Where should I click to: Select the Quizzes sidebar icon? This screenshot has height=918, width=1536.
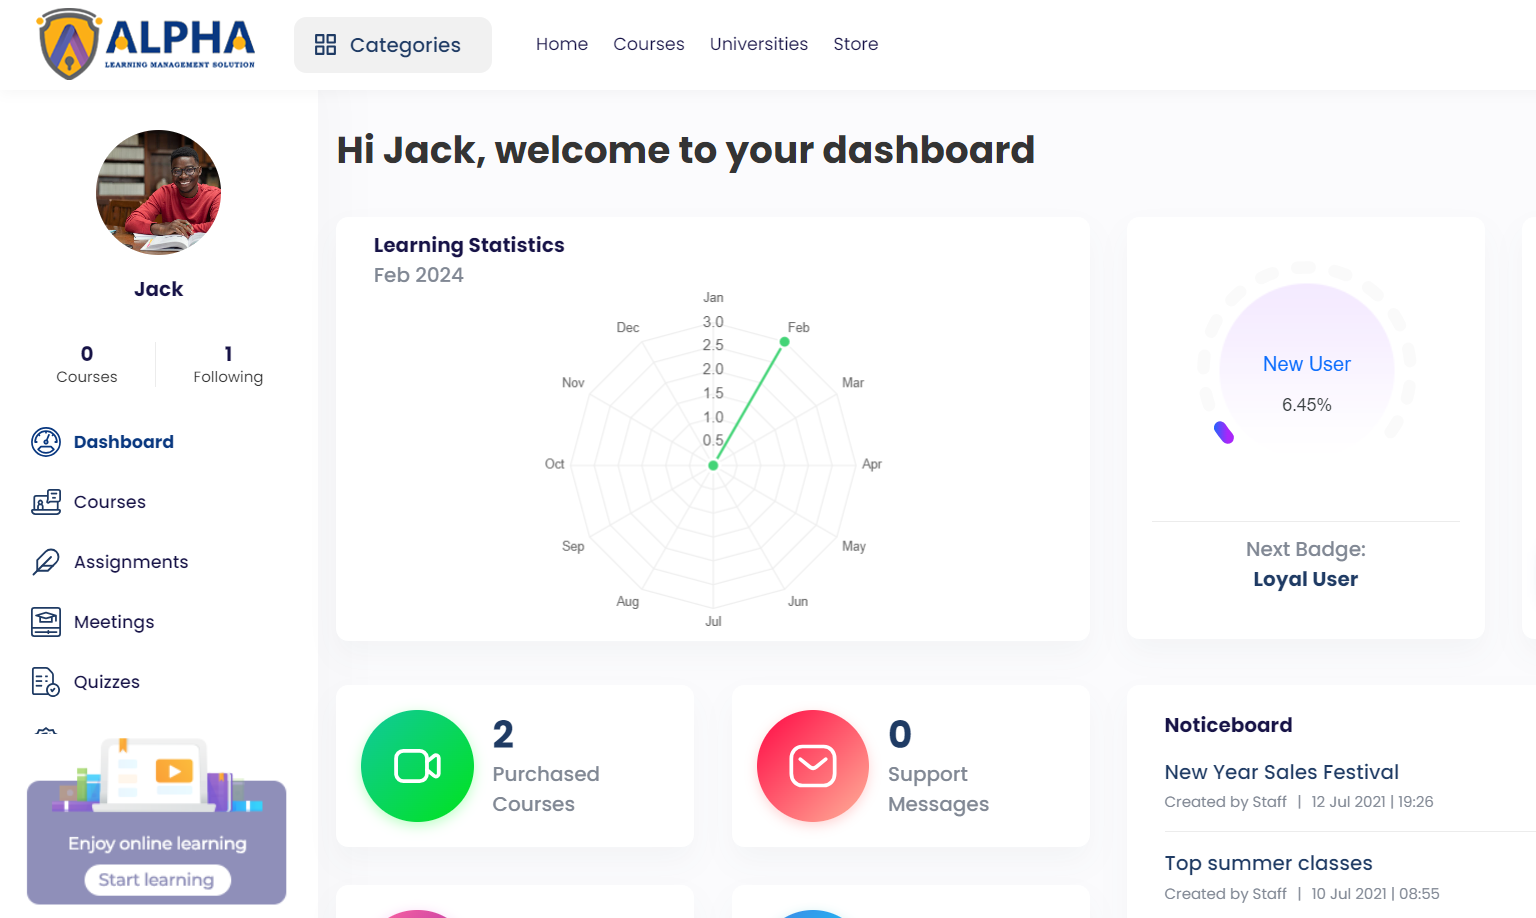(x=46, y=682)
